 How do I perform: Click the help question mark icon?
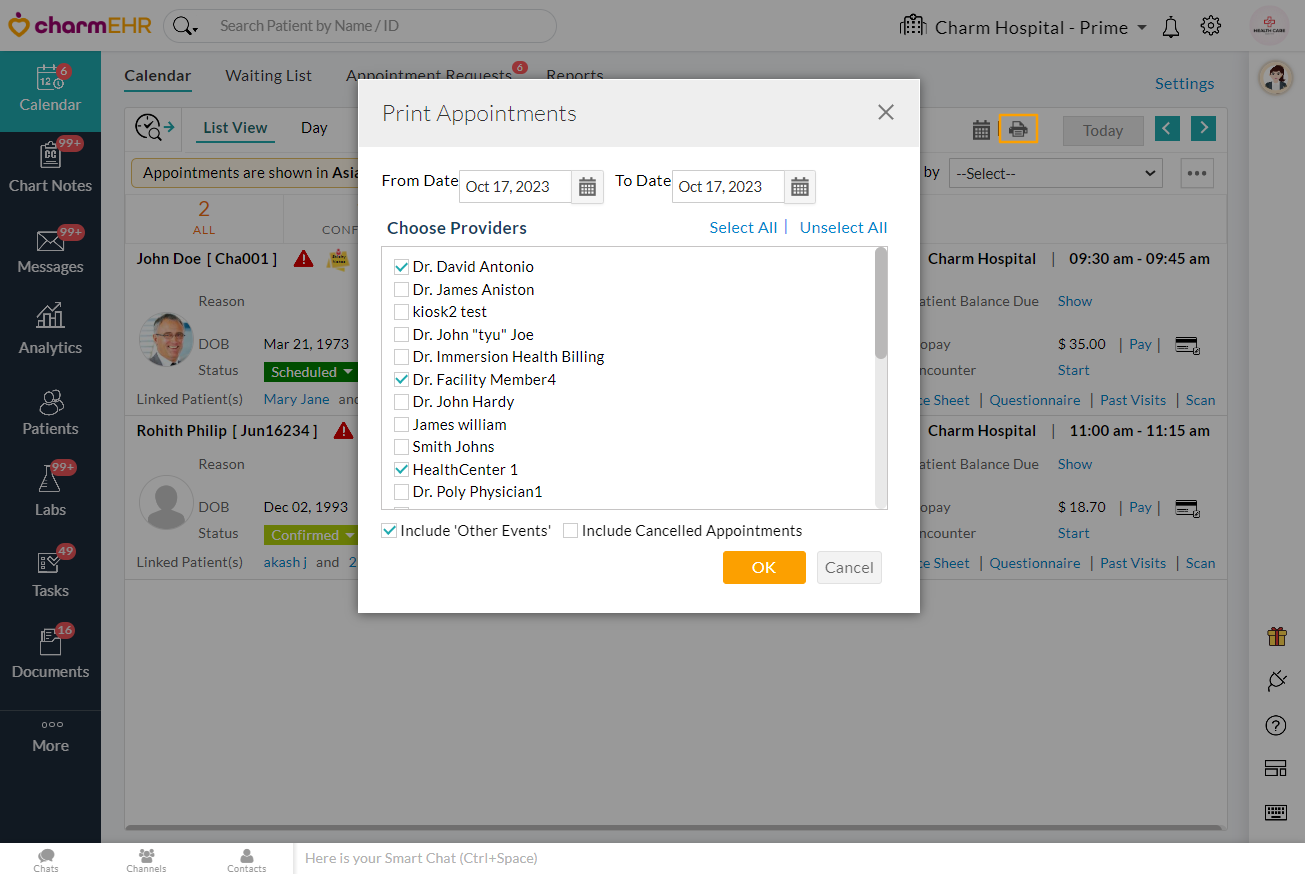click(1275, 725)
